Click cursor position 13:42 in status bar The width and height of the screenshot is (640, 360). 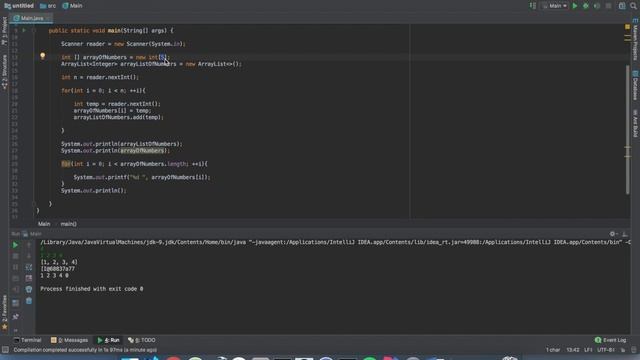[x=573, y=350]
